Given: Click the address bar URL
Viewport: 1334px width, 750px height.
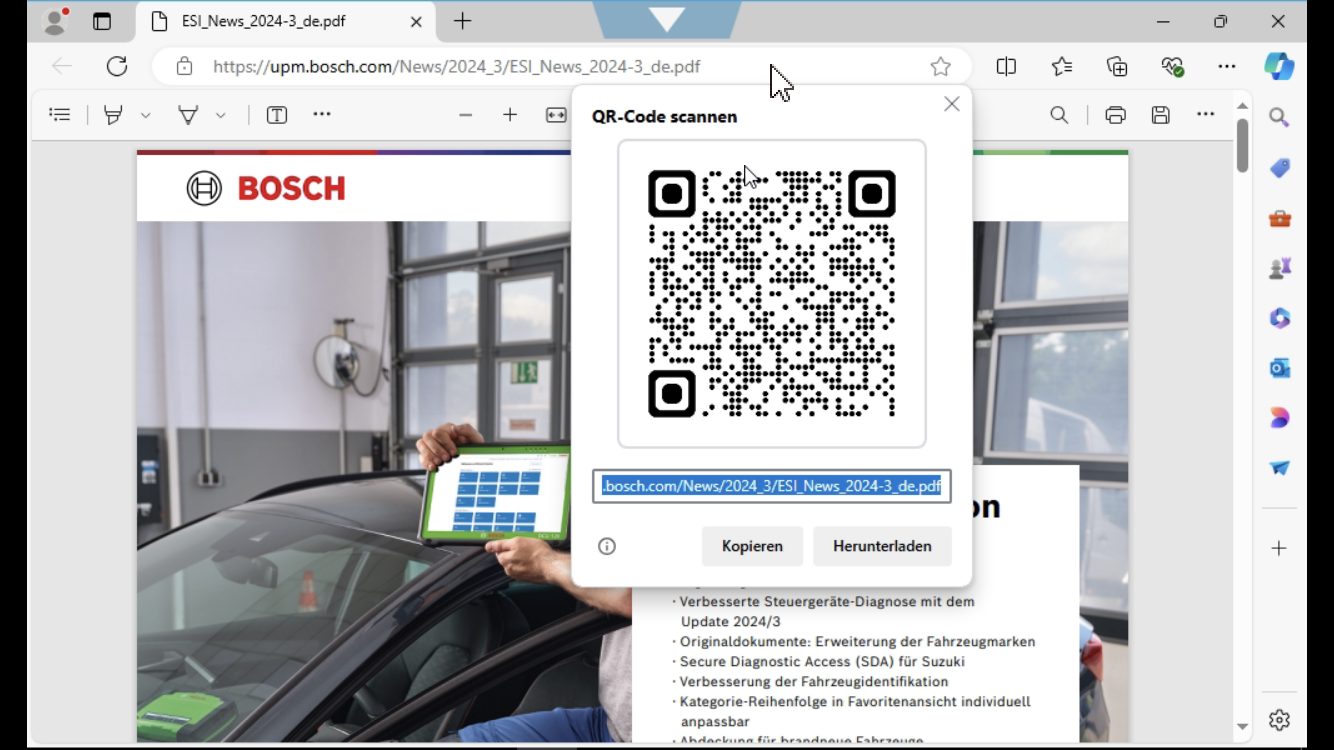Looking at the screenshot, I should [x=457, y=66].
